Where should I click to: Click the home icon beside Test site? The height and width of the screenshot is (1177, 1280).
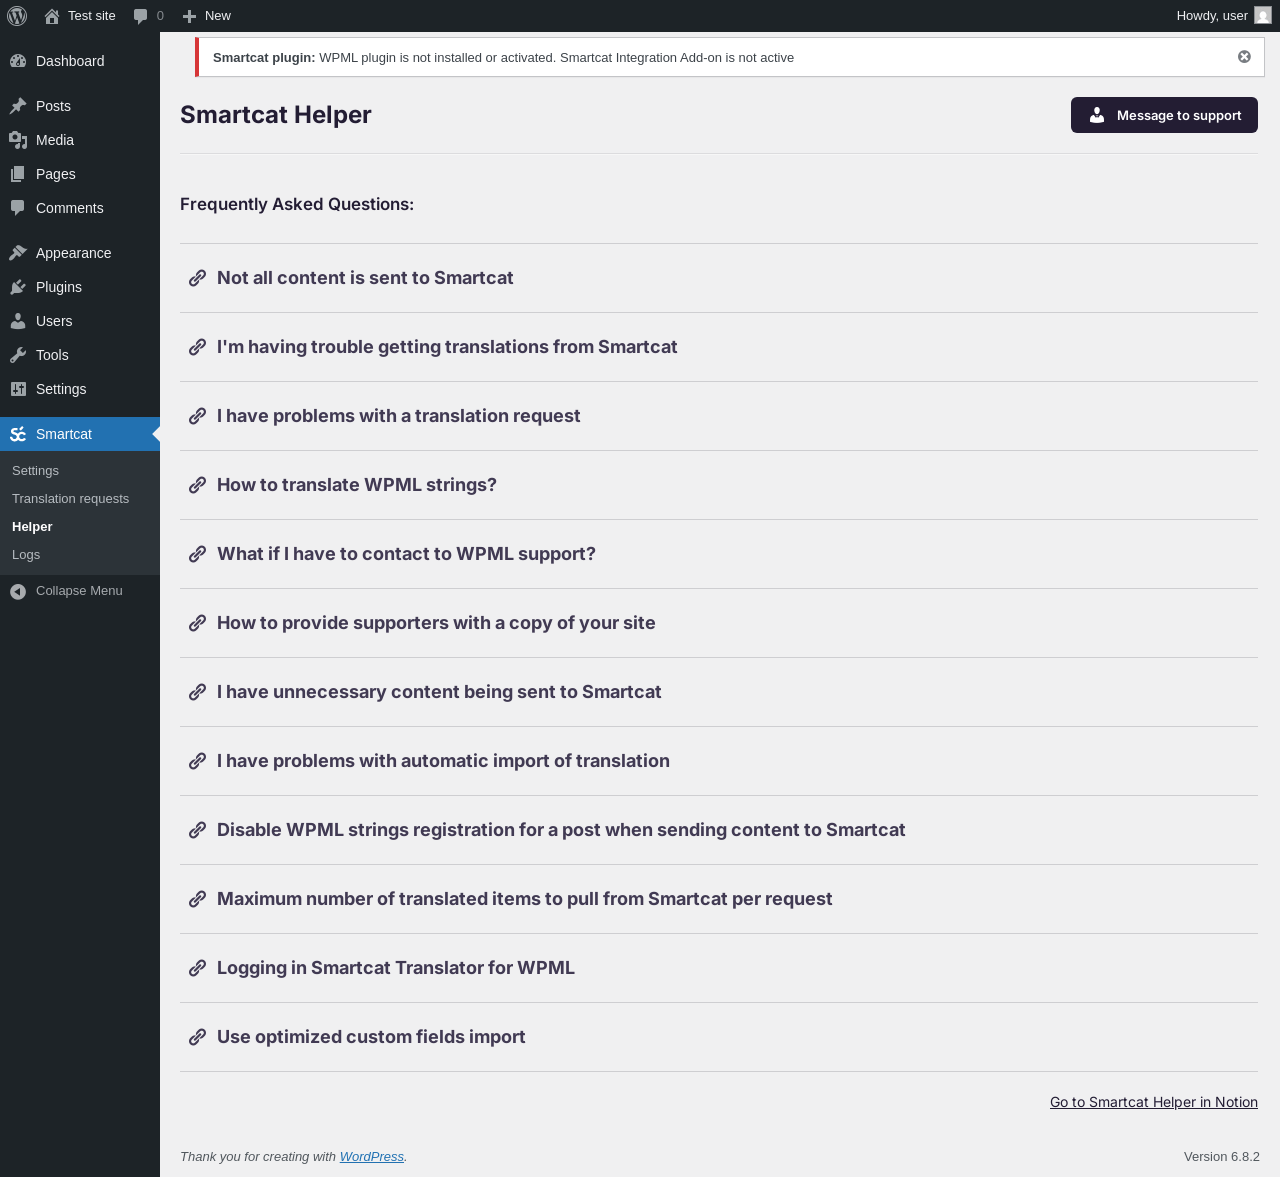[52, 16]
